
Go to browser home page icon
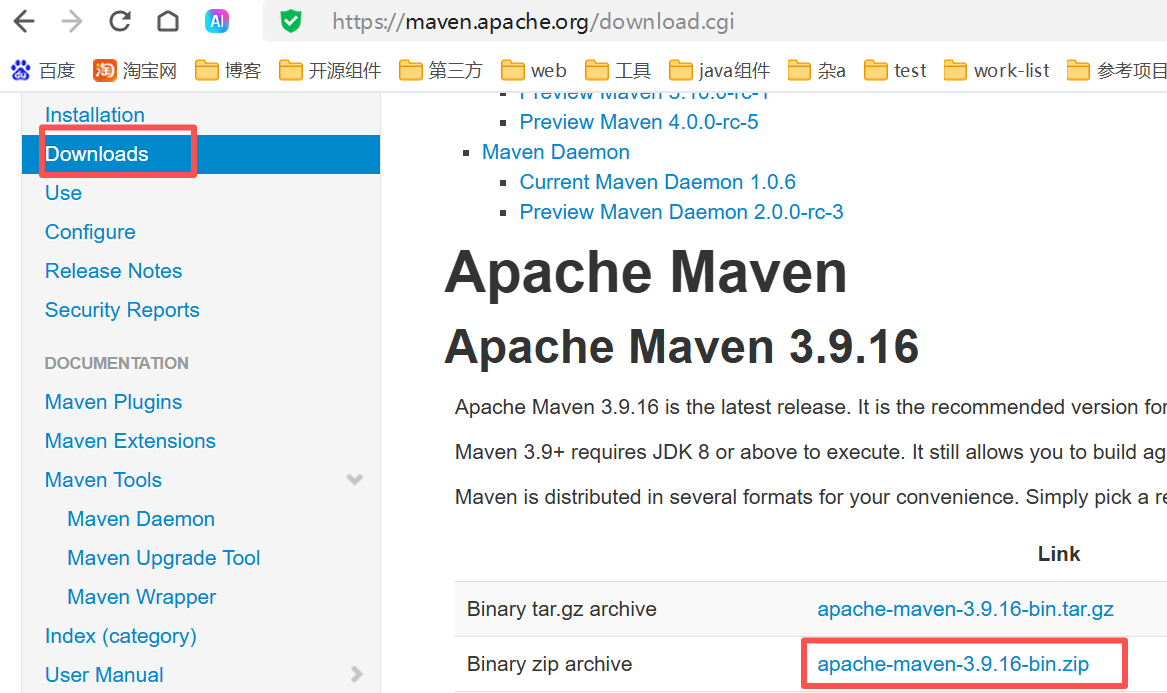point(168,22)
